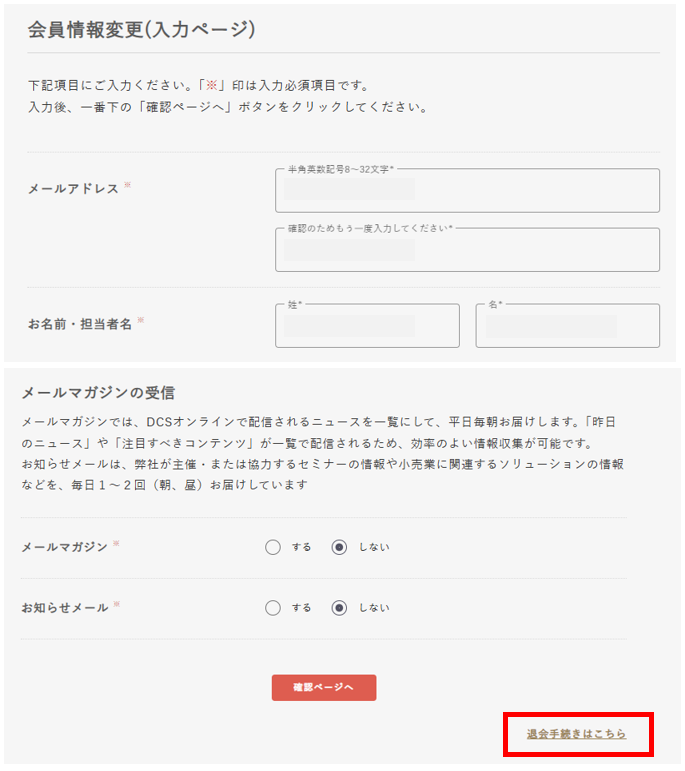The image size is (685, 771).
Task: Click the 会員情報変更(入力ページ) heading
Action: 142,30
